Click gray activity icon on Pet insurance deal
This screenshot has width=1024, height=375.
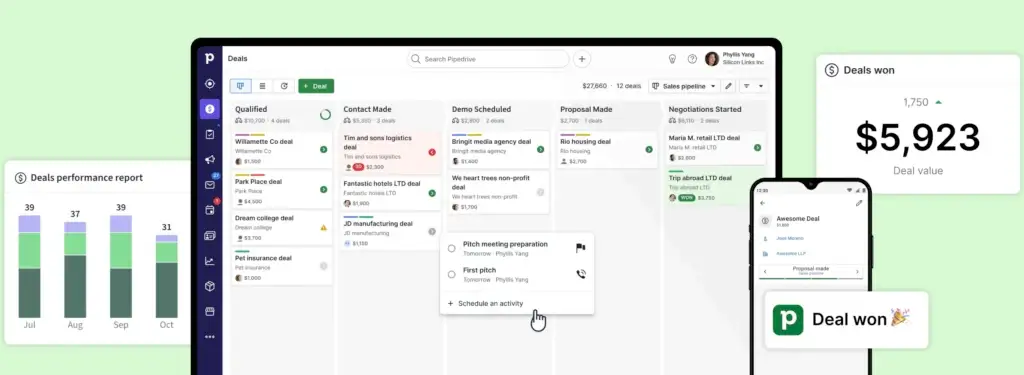(323, 266)
